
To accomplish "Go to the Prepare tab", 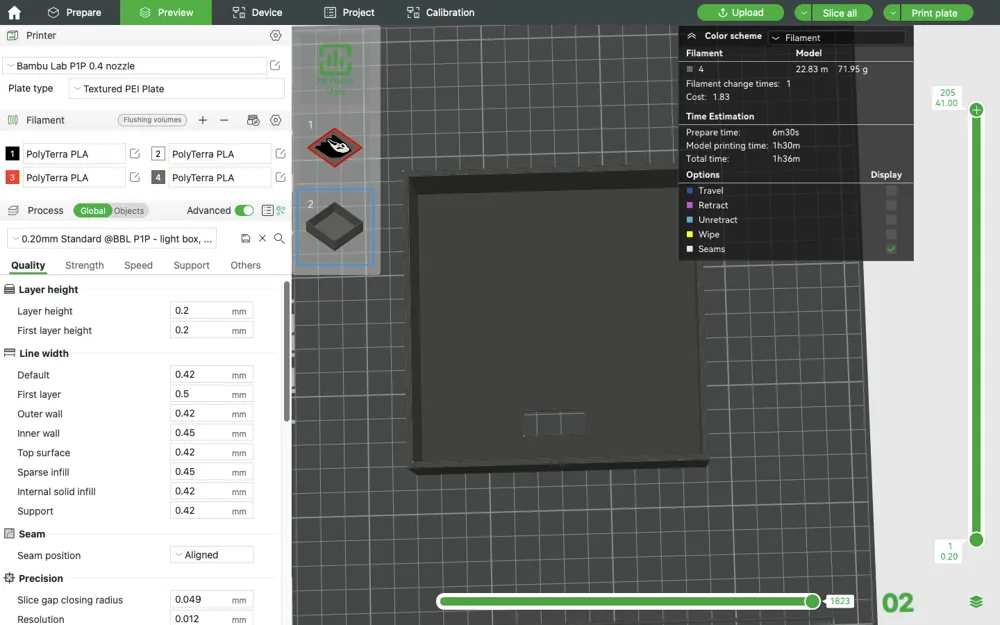I will 75,12.
